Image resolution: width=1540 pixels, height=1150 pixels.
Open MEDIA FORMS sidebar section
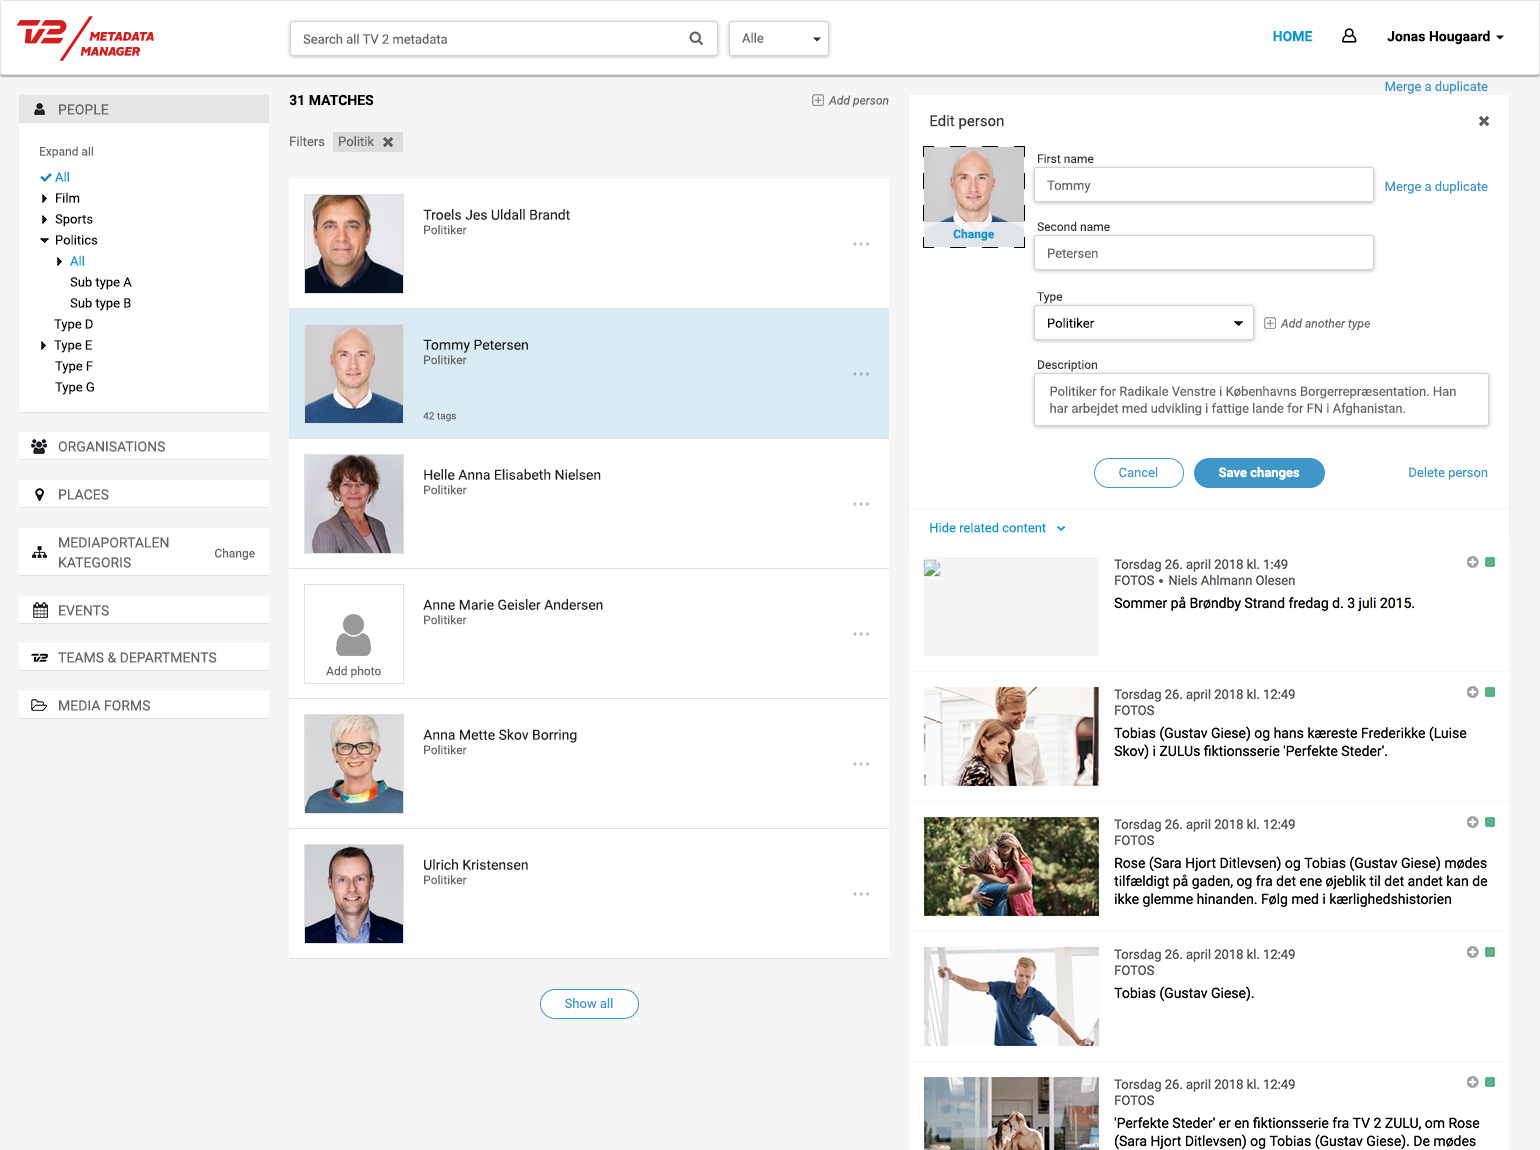click(x=144, y=705)
